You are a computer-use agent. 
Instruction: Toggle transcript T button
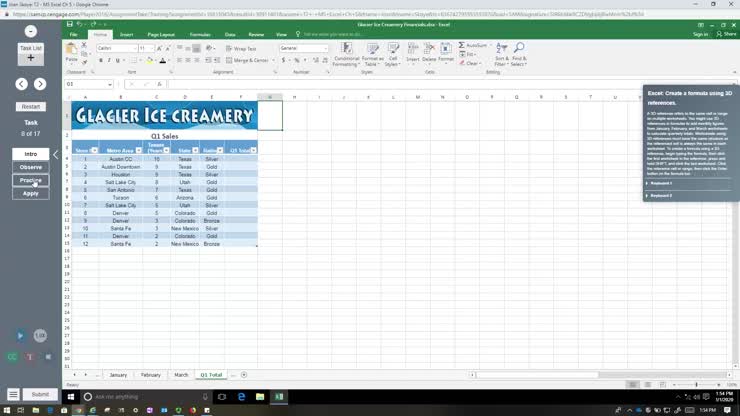(30, 357)
